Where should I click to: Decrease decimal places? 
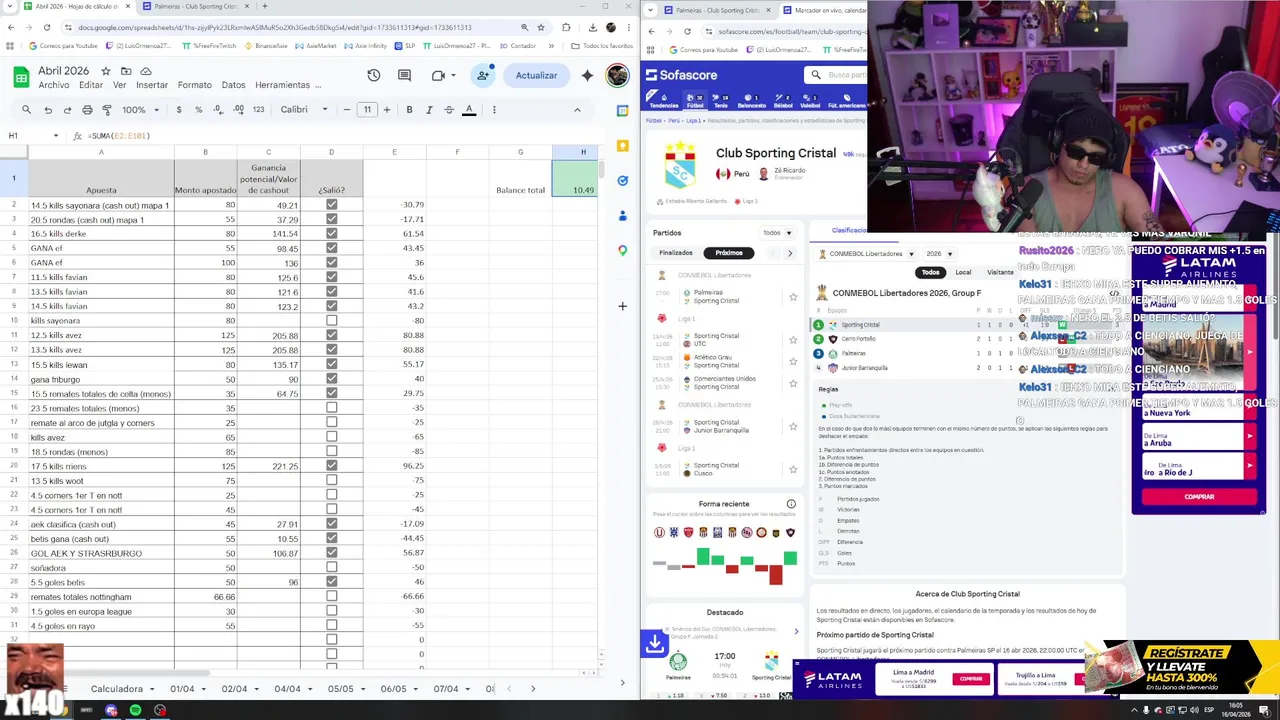click(x=218, y=110)
